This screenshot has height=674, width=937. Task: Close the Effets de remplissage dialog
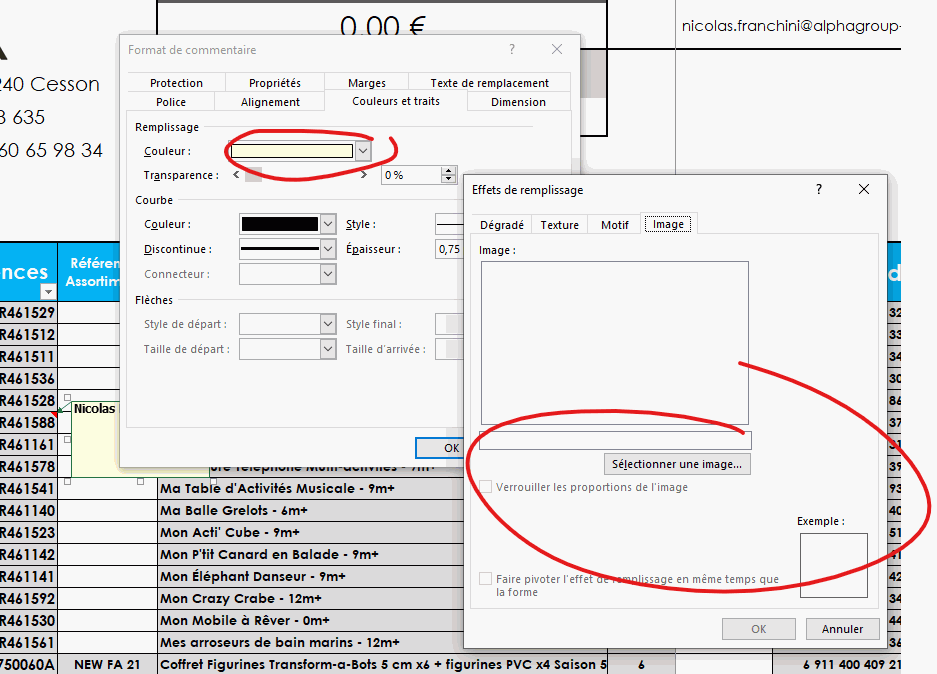[x=863, y=189]
